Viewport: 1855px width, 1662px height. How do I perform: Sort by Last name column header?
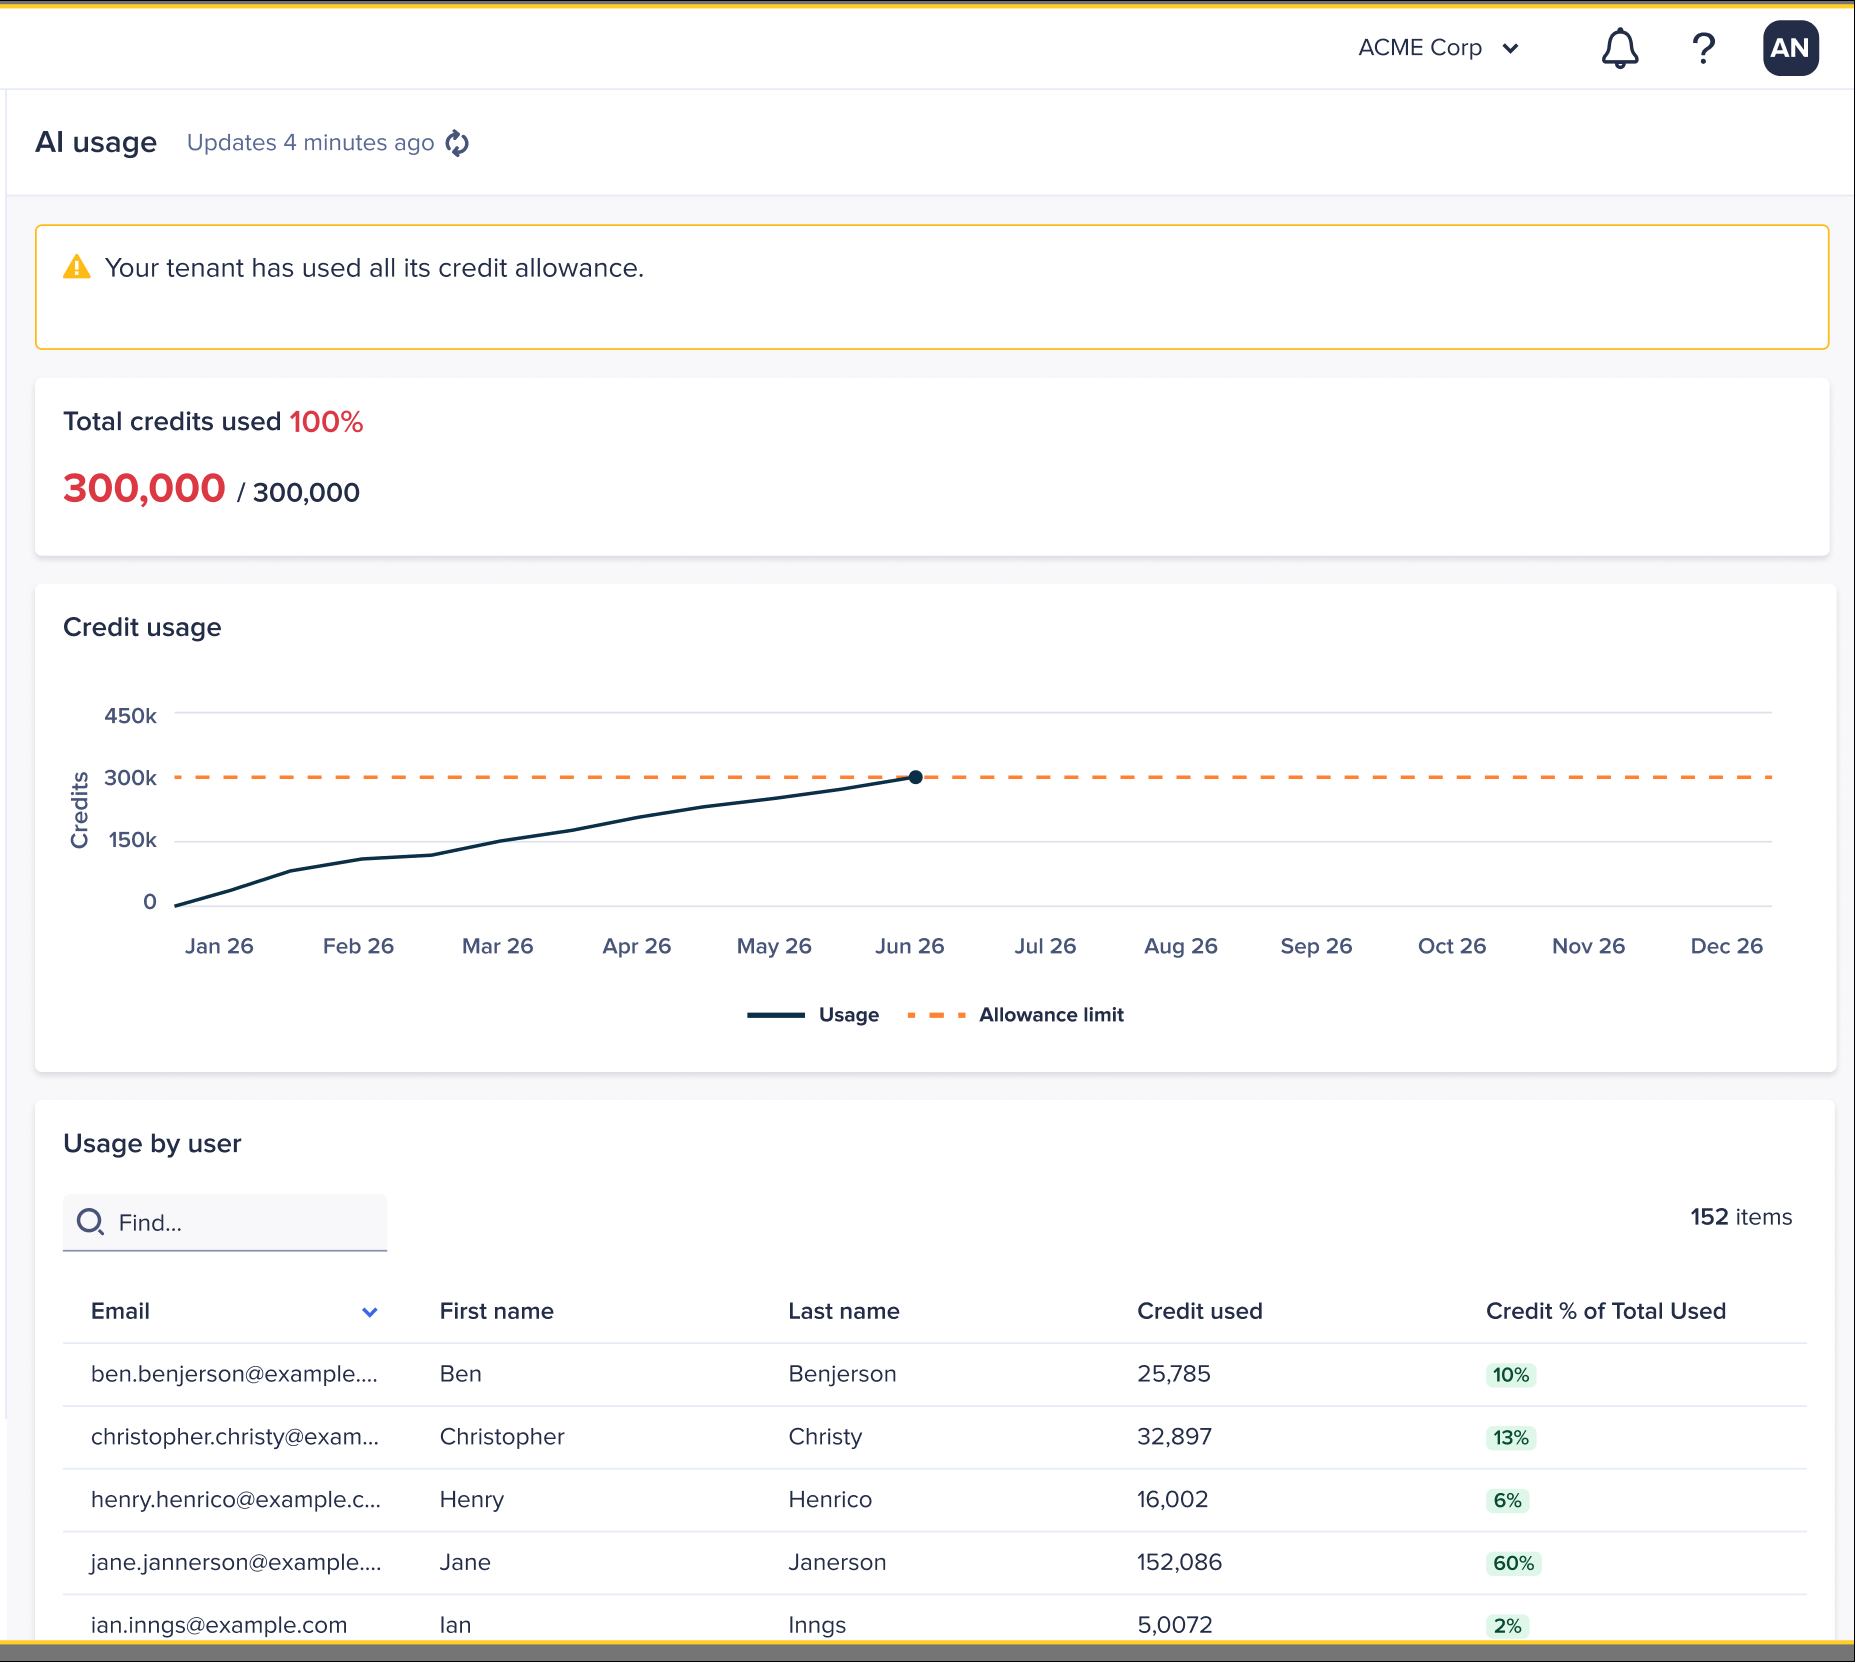[844, 1311]
